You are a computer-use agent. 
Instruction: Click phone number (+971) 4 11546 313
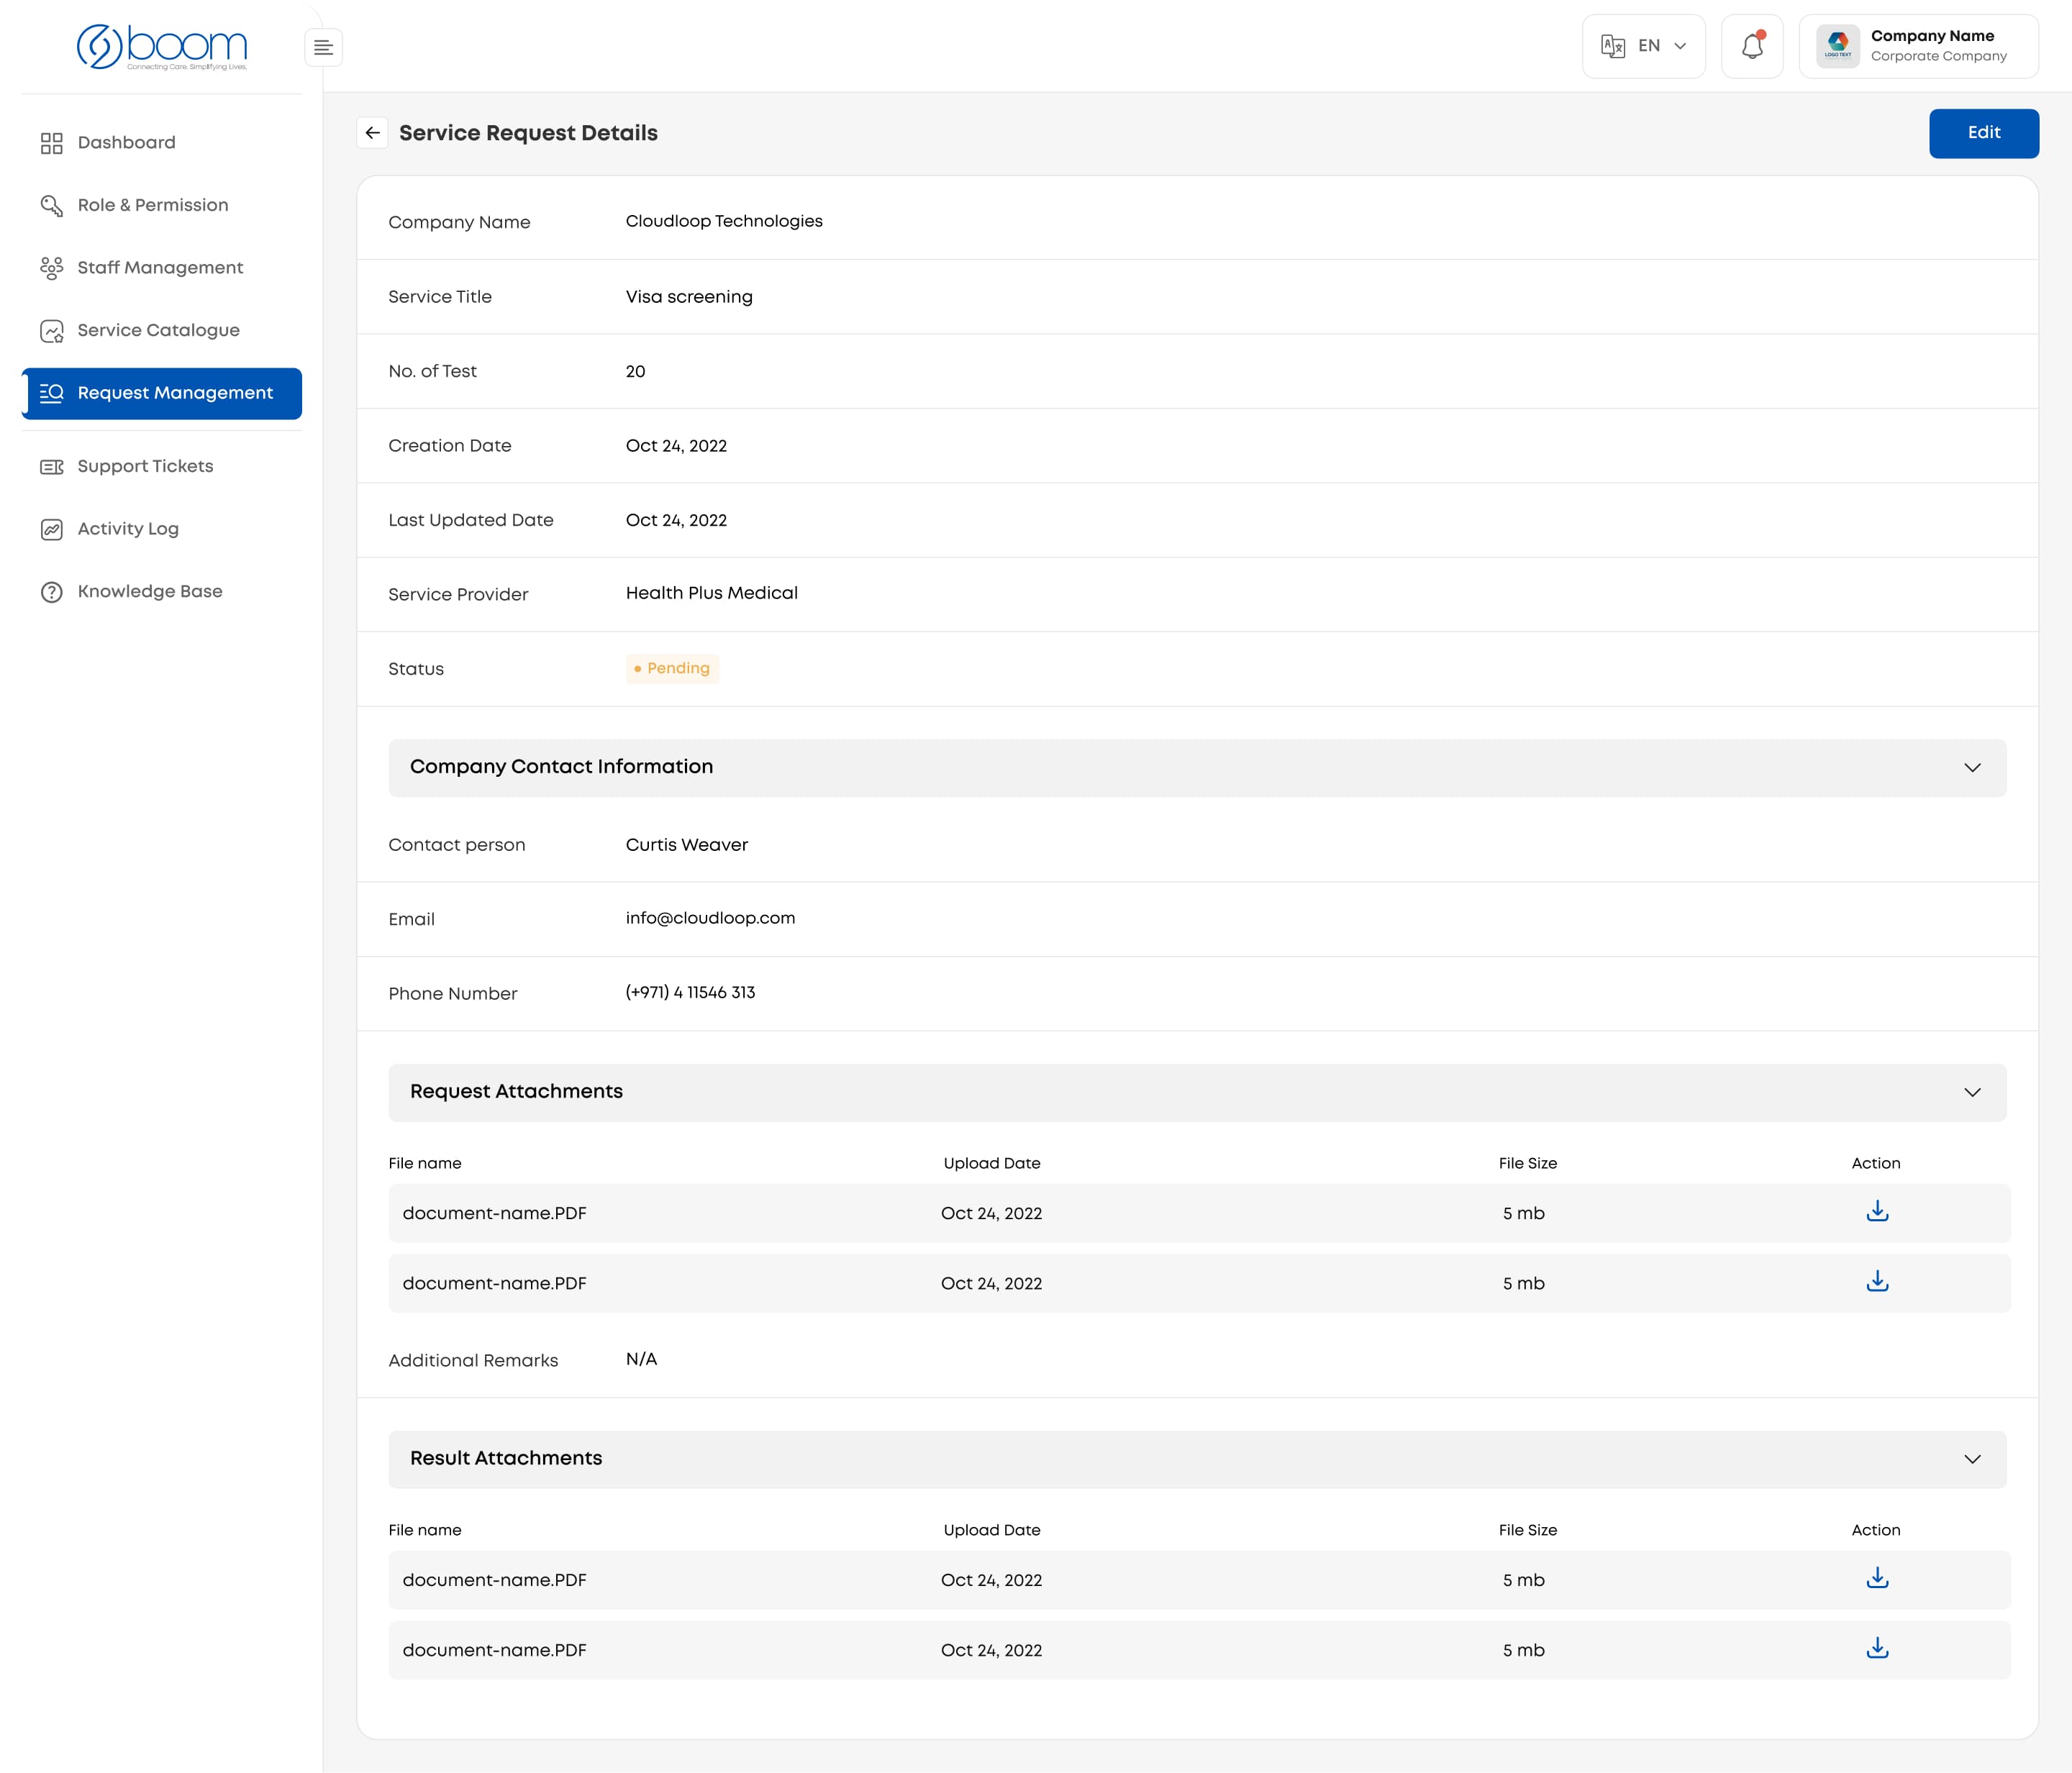tap(690, 992)
